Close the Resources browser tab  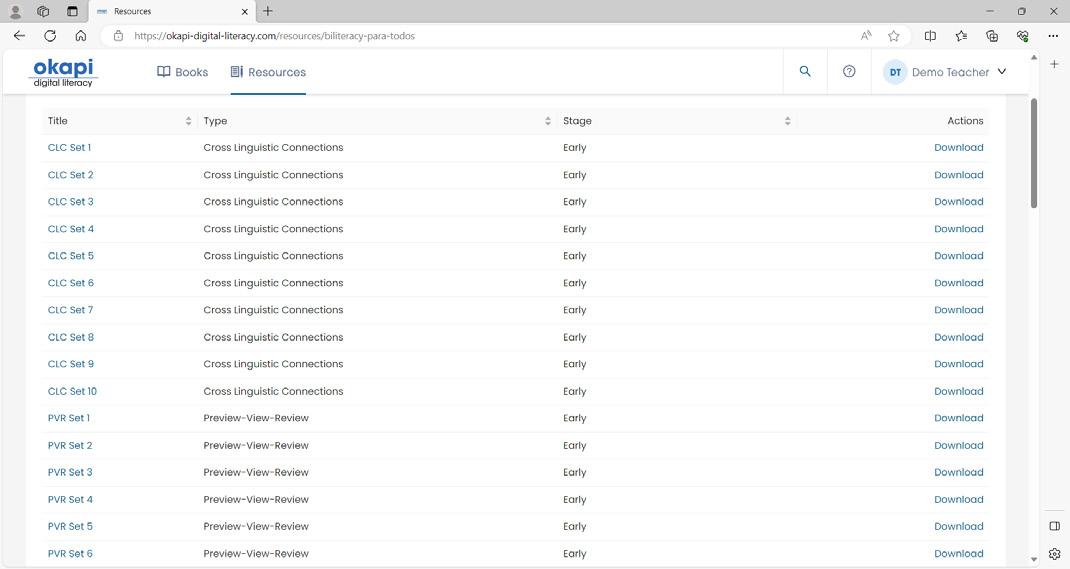tap(244, 12)
